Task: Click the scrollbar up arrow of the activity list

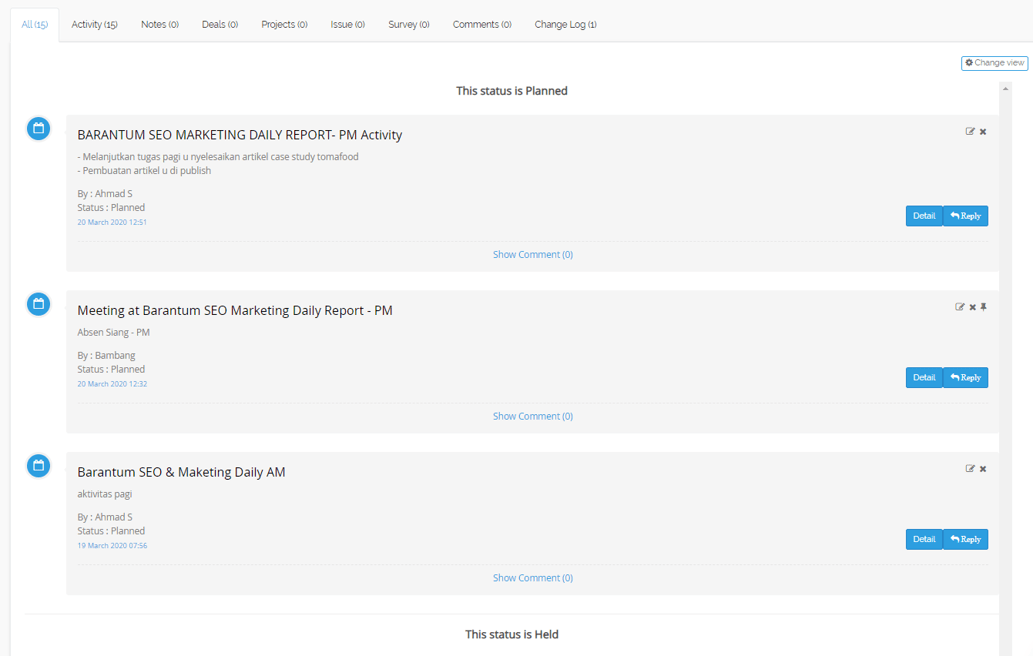Action: [x=1005, y=88]
